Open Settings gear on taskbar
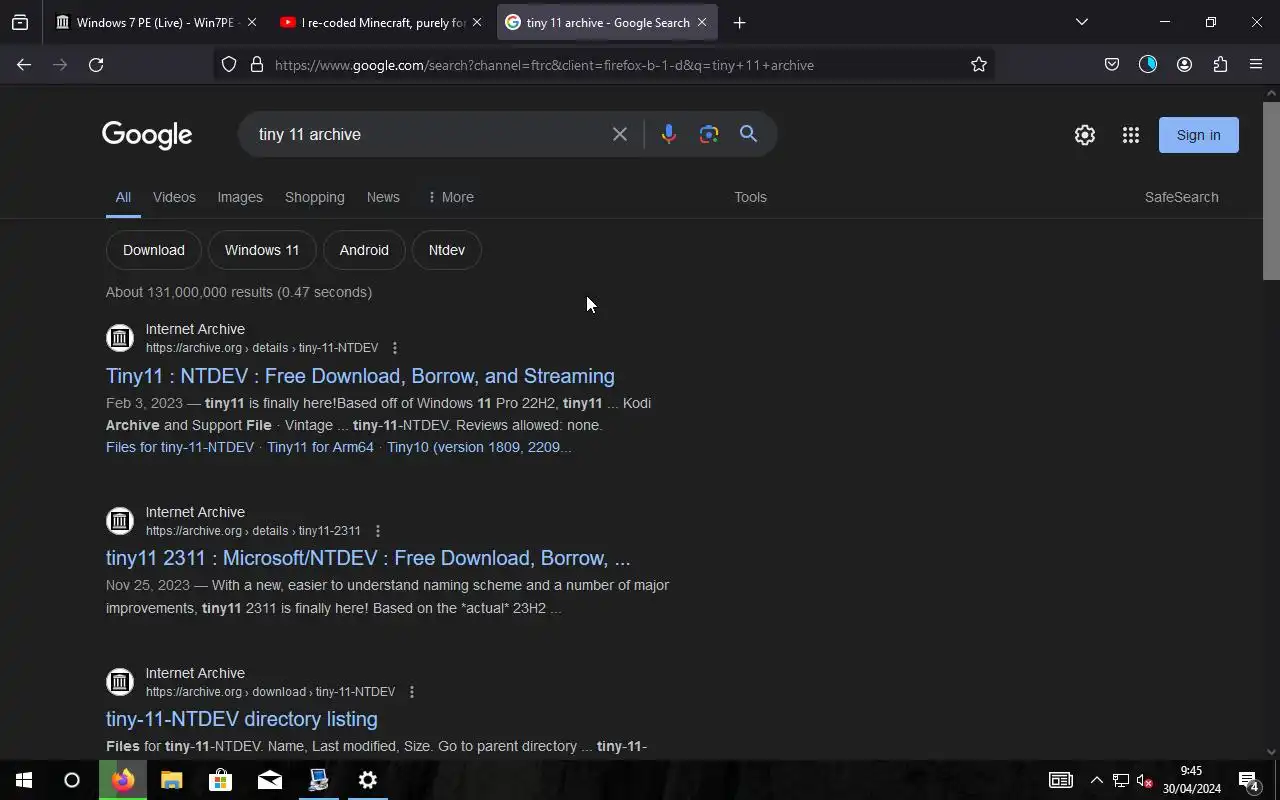 368,780
